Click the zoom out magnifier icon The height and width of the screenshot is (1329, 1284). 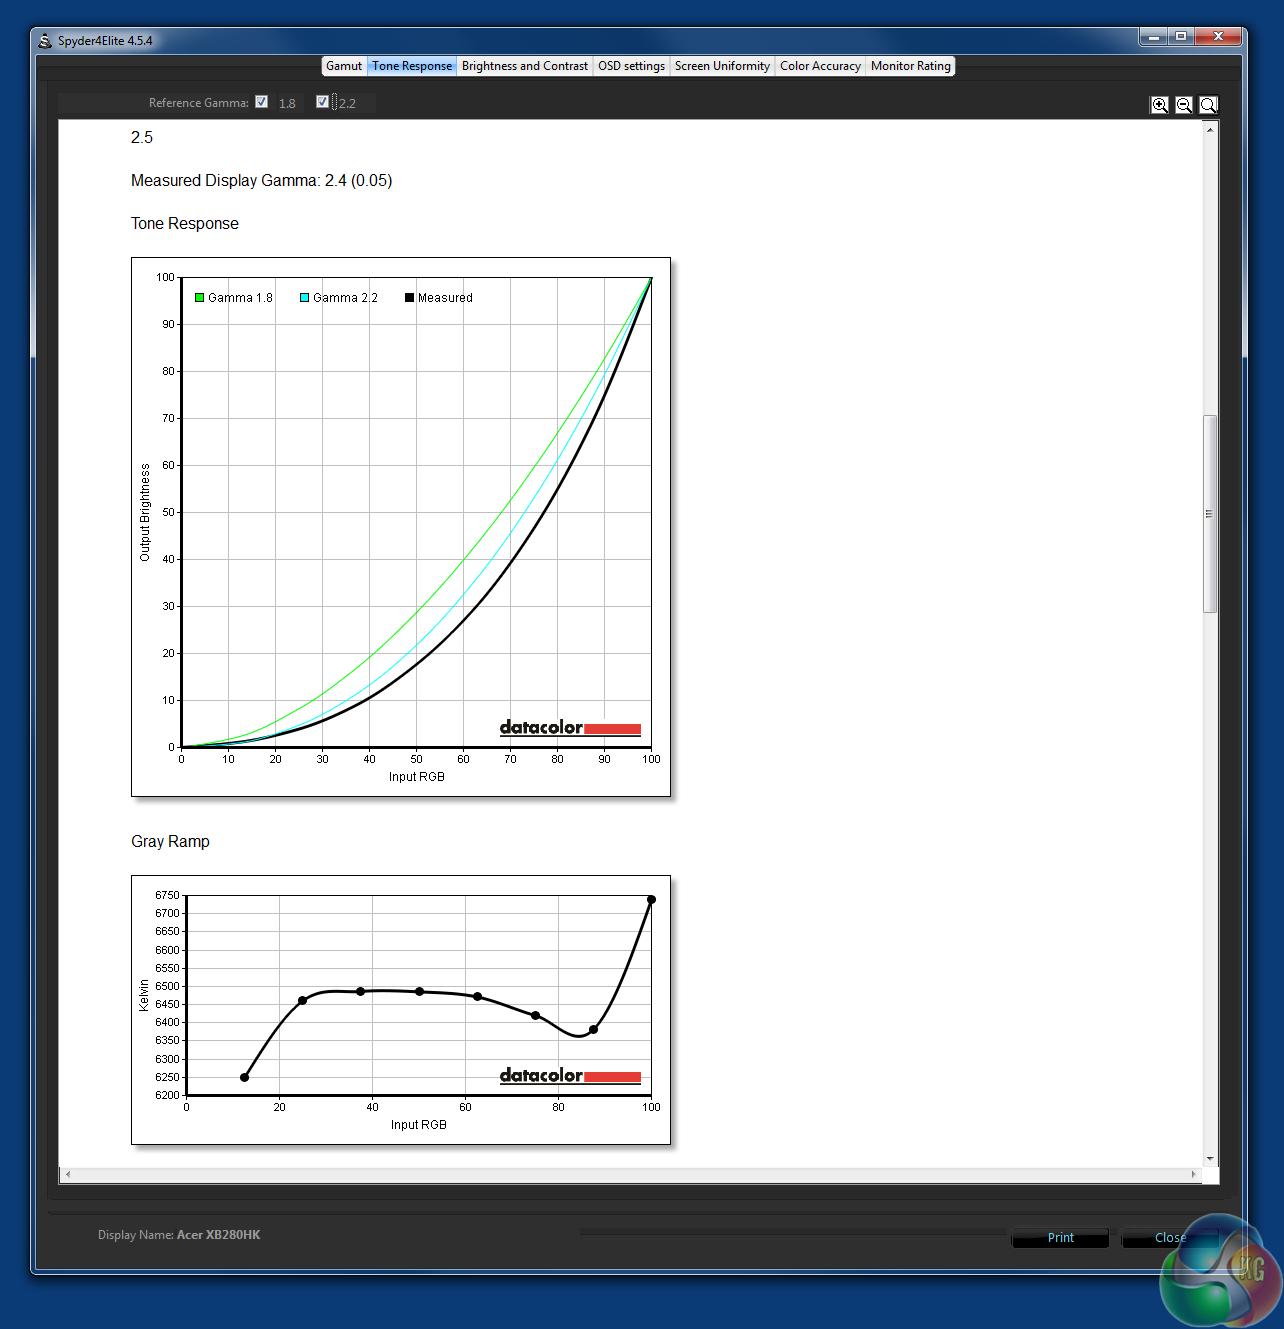[x=1184, y=105]
